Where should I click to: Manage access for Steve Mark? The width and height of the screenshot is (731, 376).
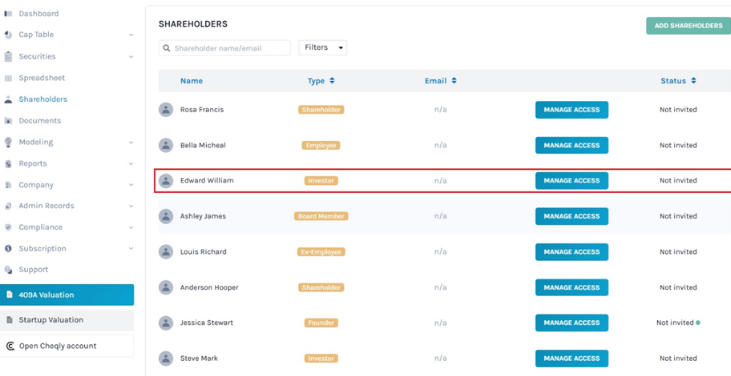[x=572, y=358]
